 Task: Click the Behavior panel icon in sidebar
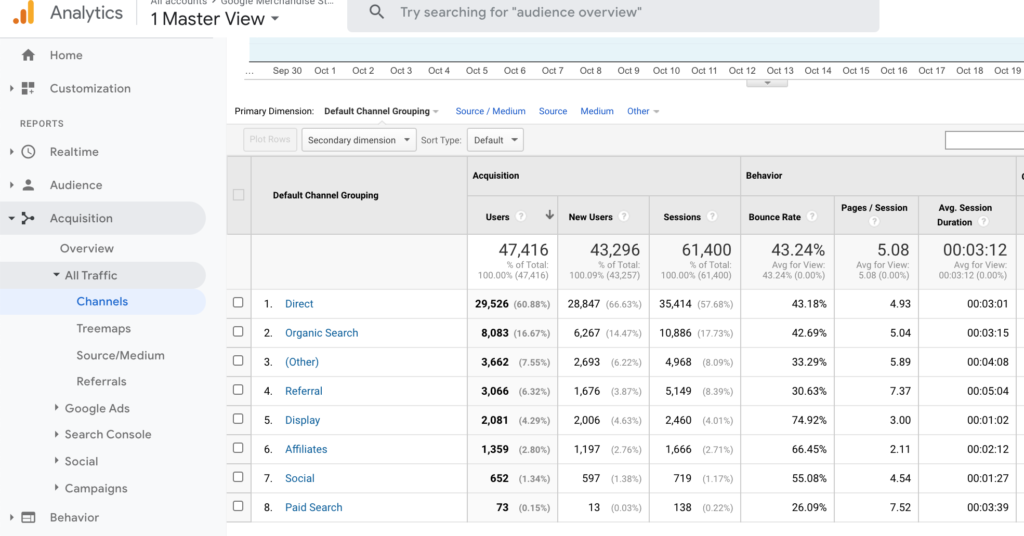click(x=28, y=517)
